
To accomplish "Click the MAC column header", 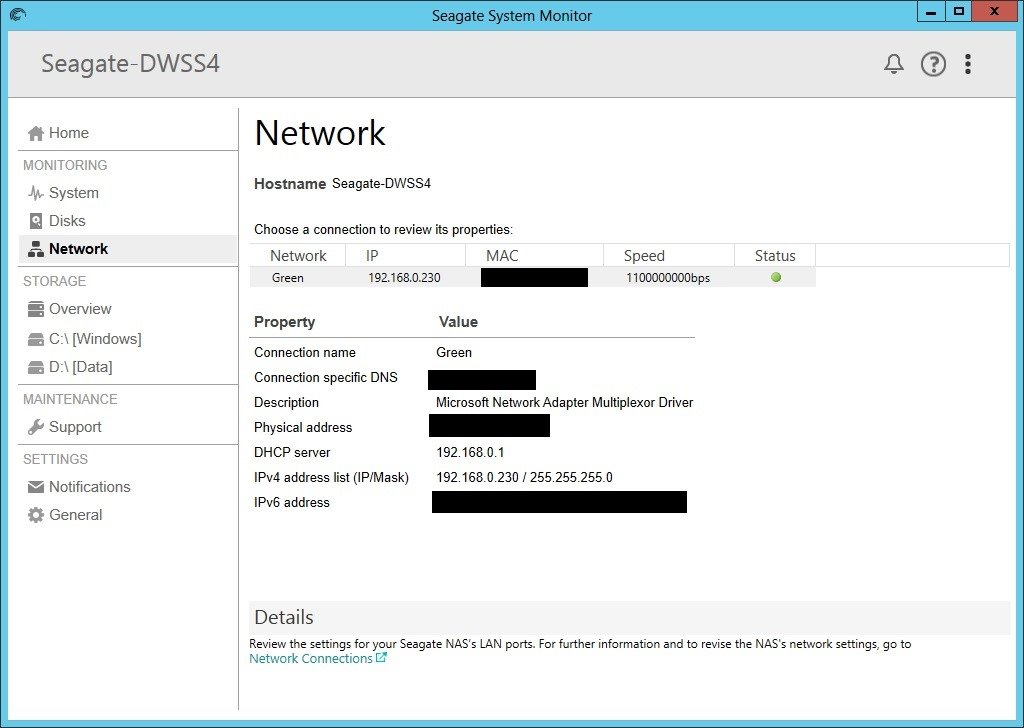I will click(x=535, y=255).
